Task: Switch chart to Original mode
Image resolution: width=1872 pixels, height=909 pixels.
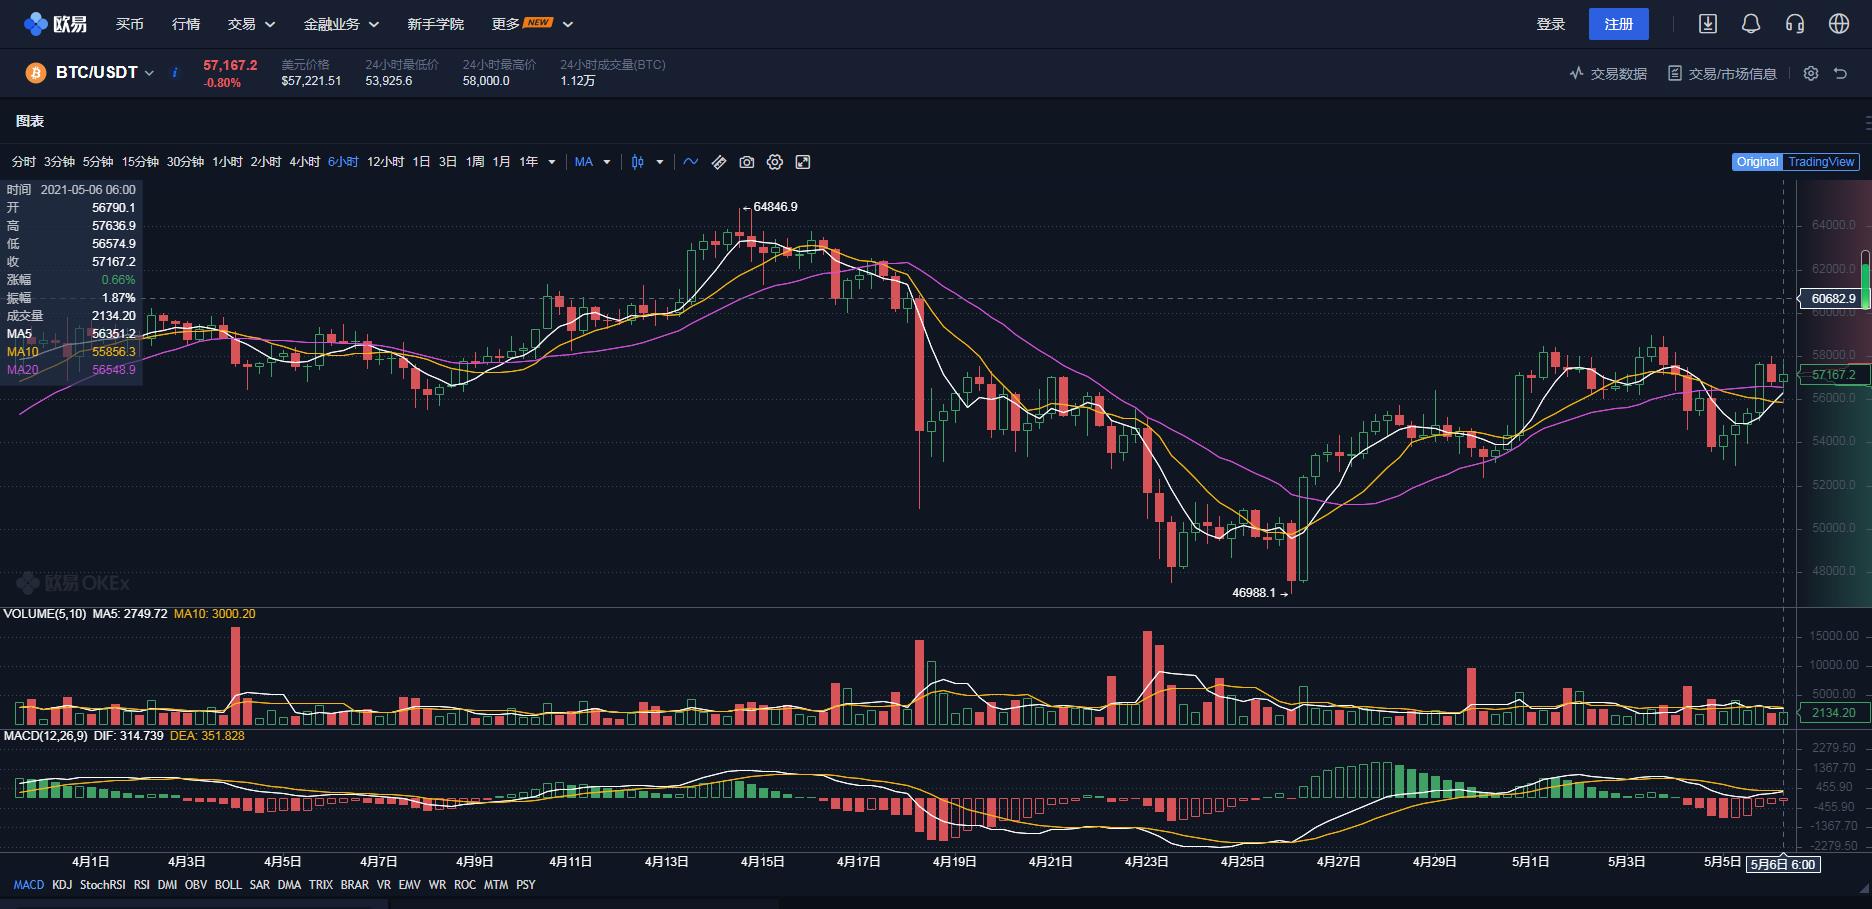Action: pyautogui.click(x=1757, y=162)
